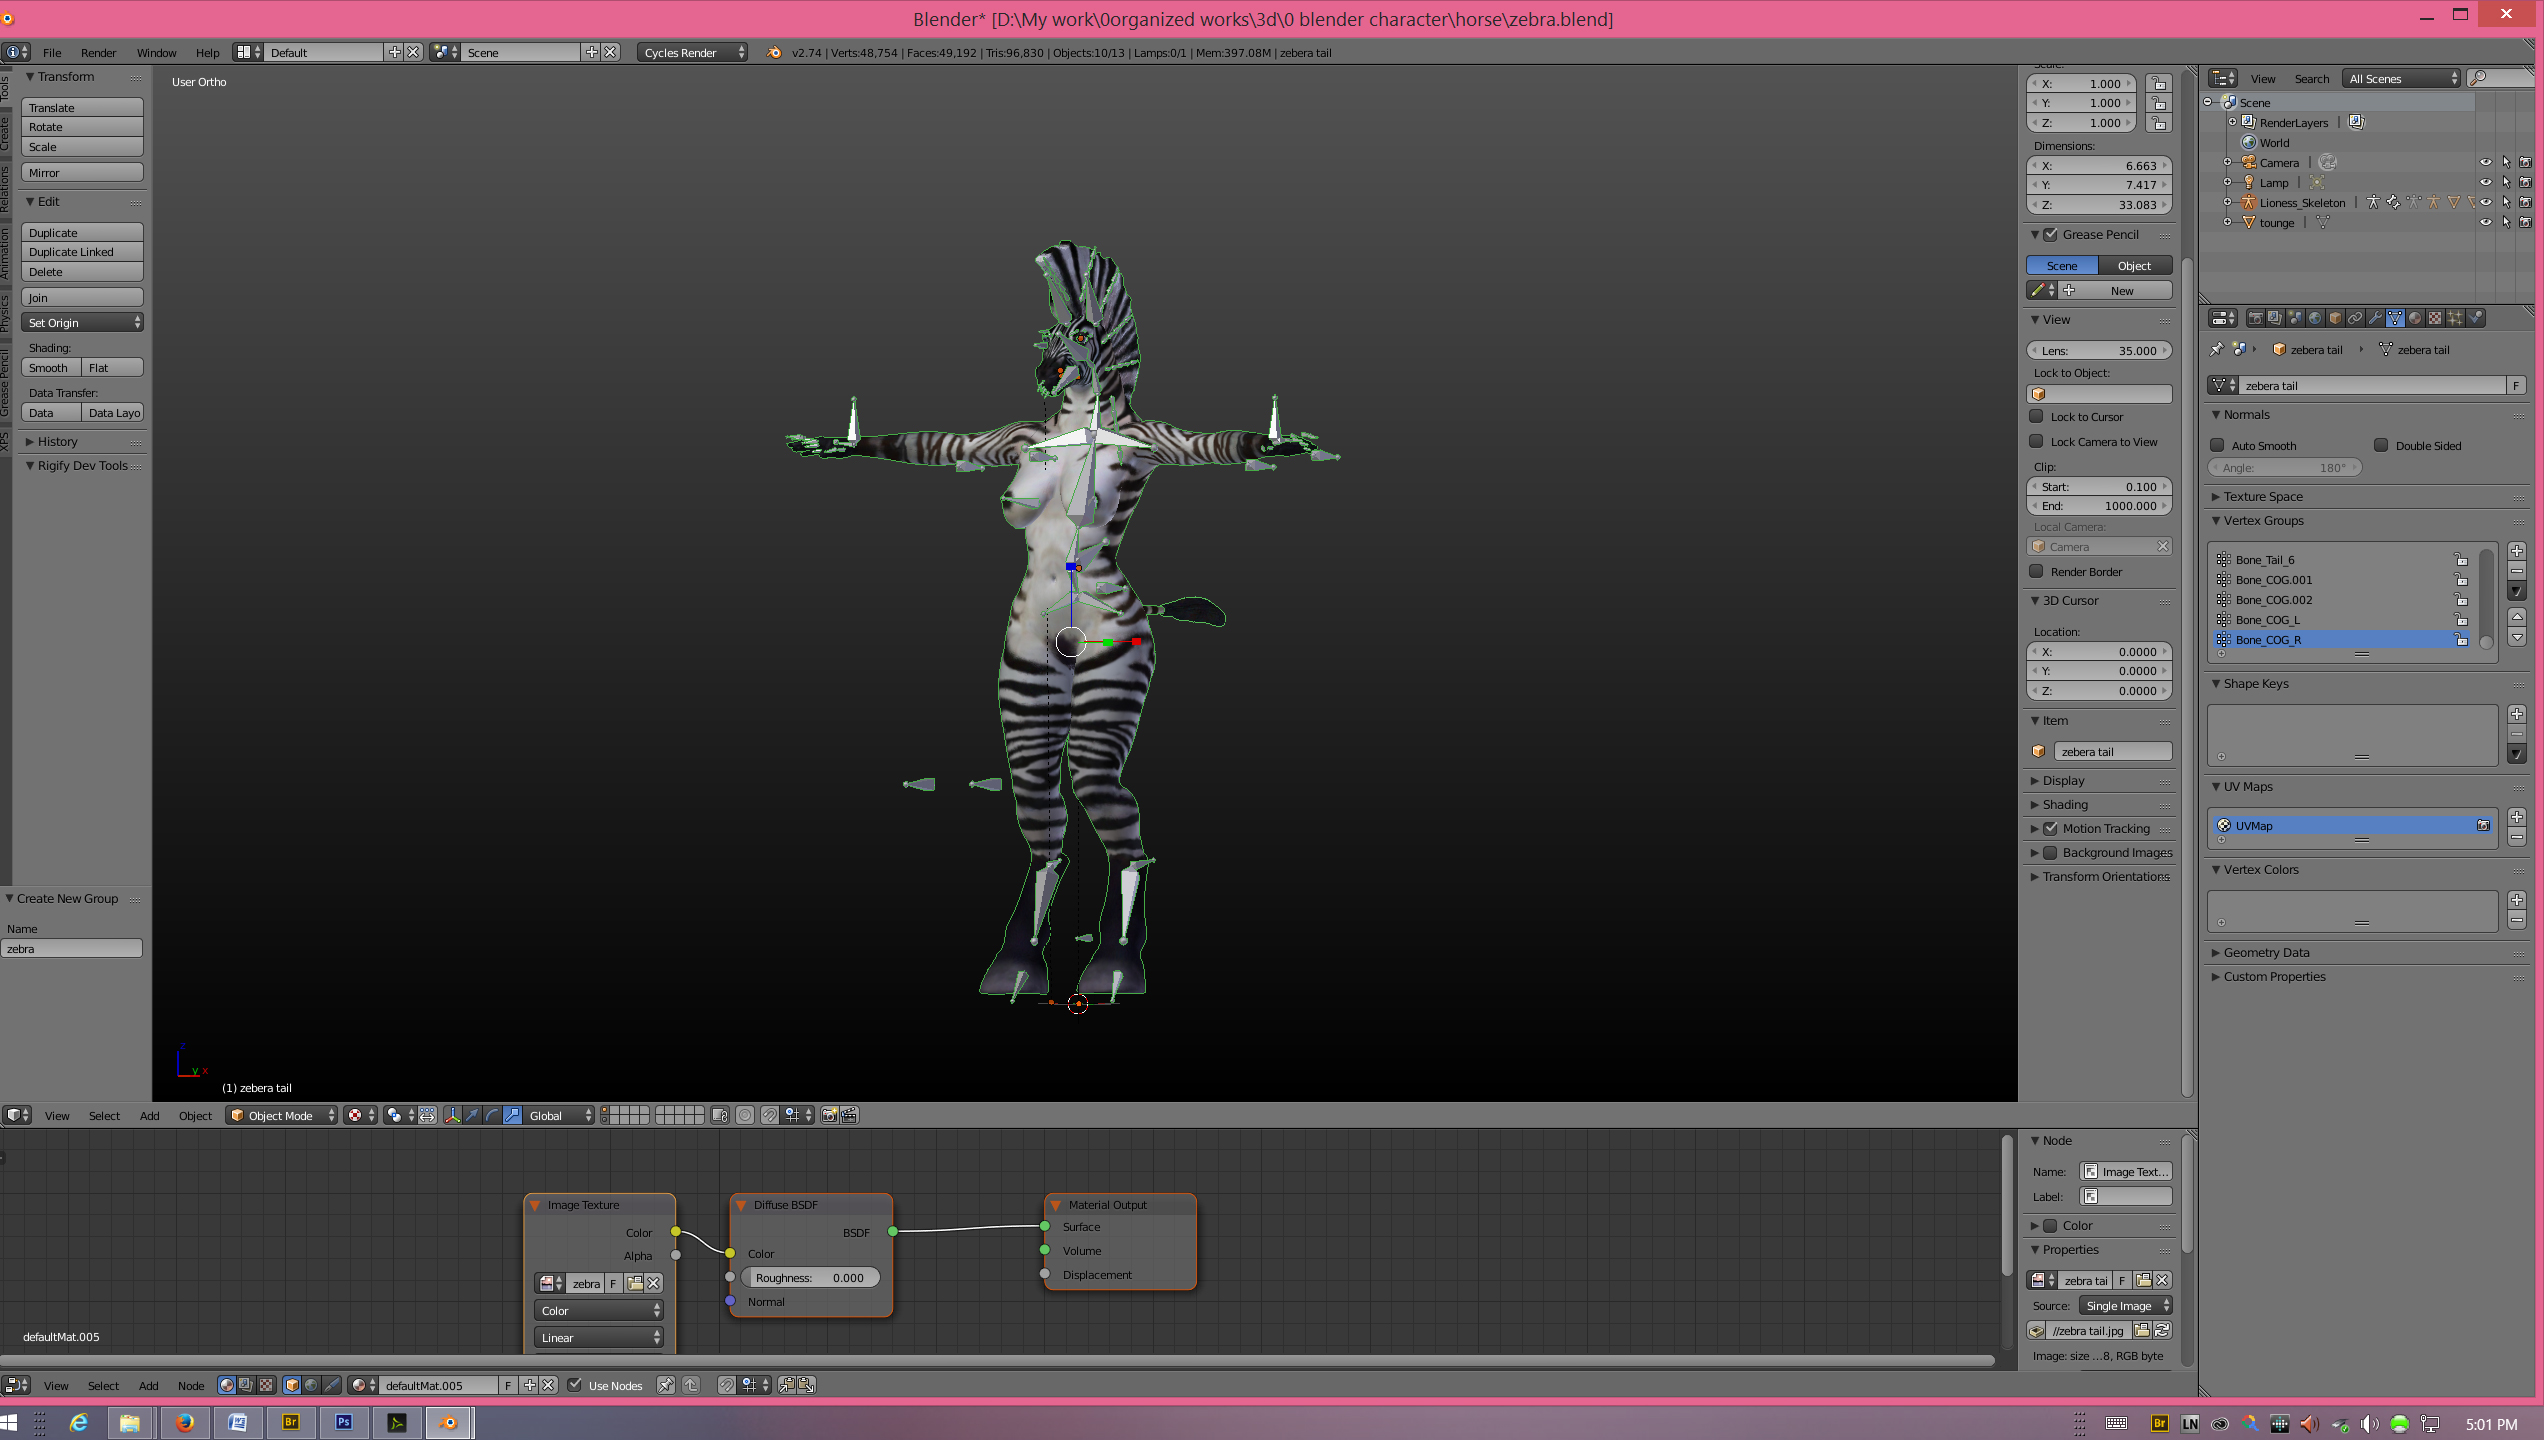Viewport: 2544px width, 1440px height.
Task: Click the Render camera tab icon in properties
Action: coord(2256,318)
